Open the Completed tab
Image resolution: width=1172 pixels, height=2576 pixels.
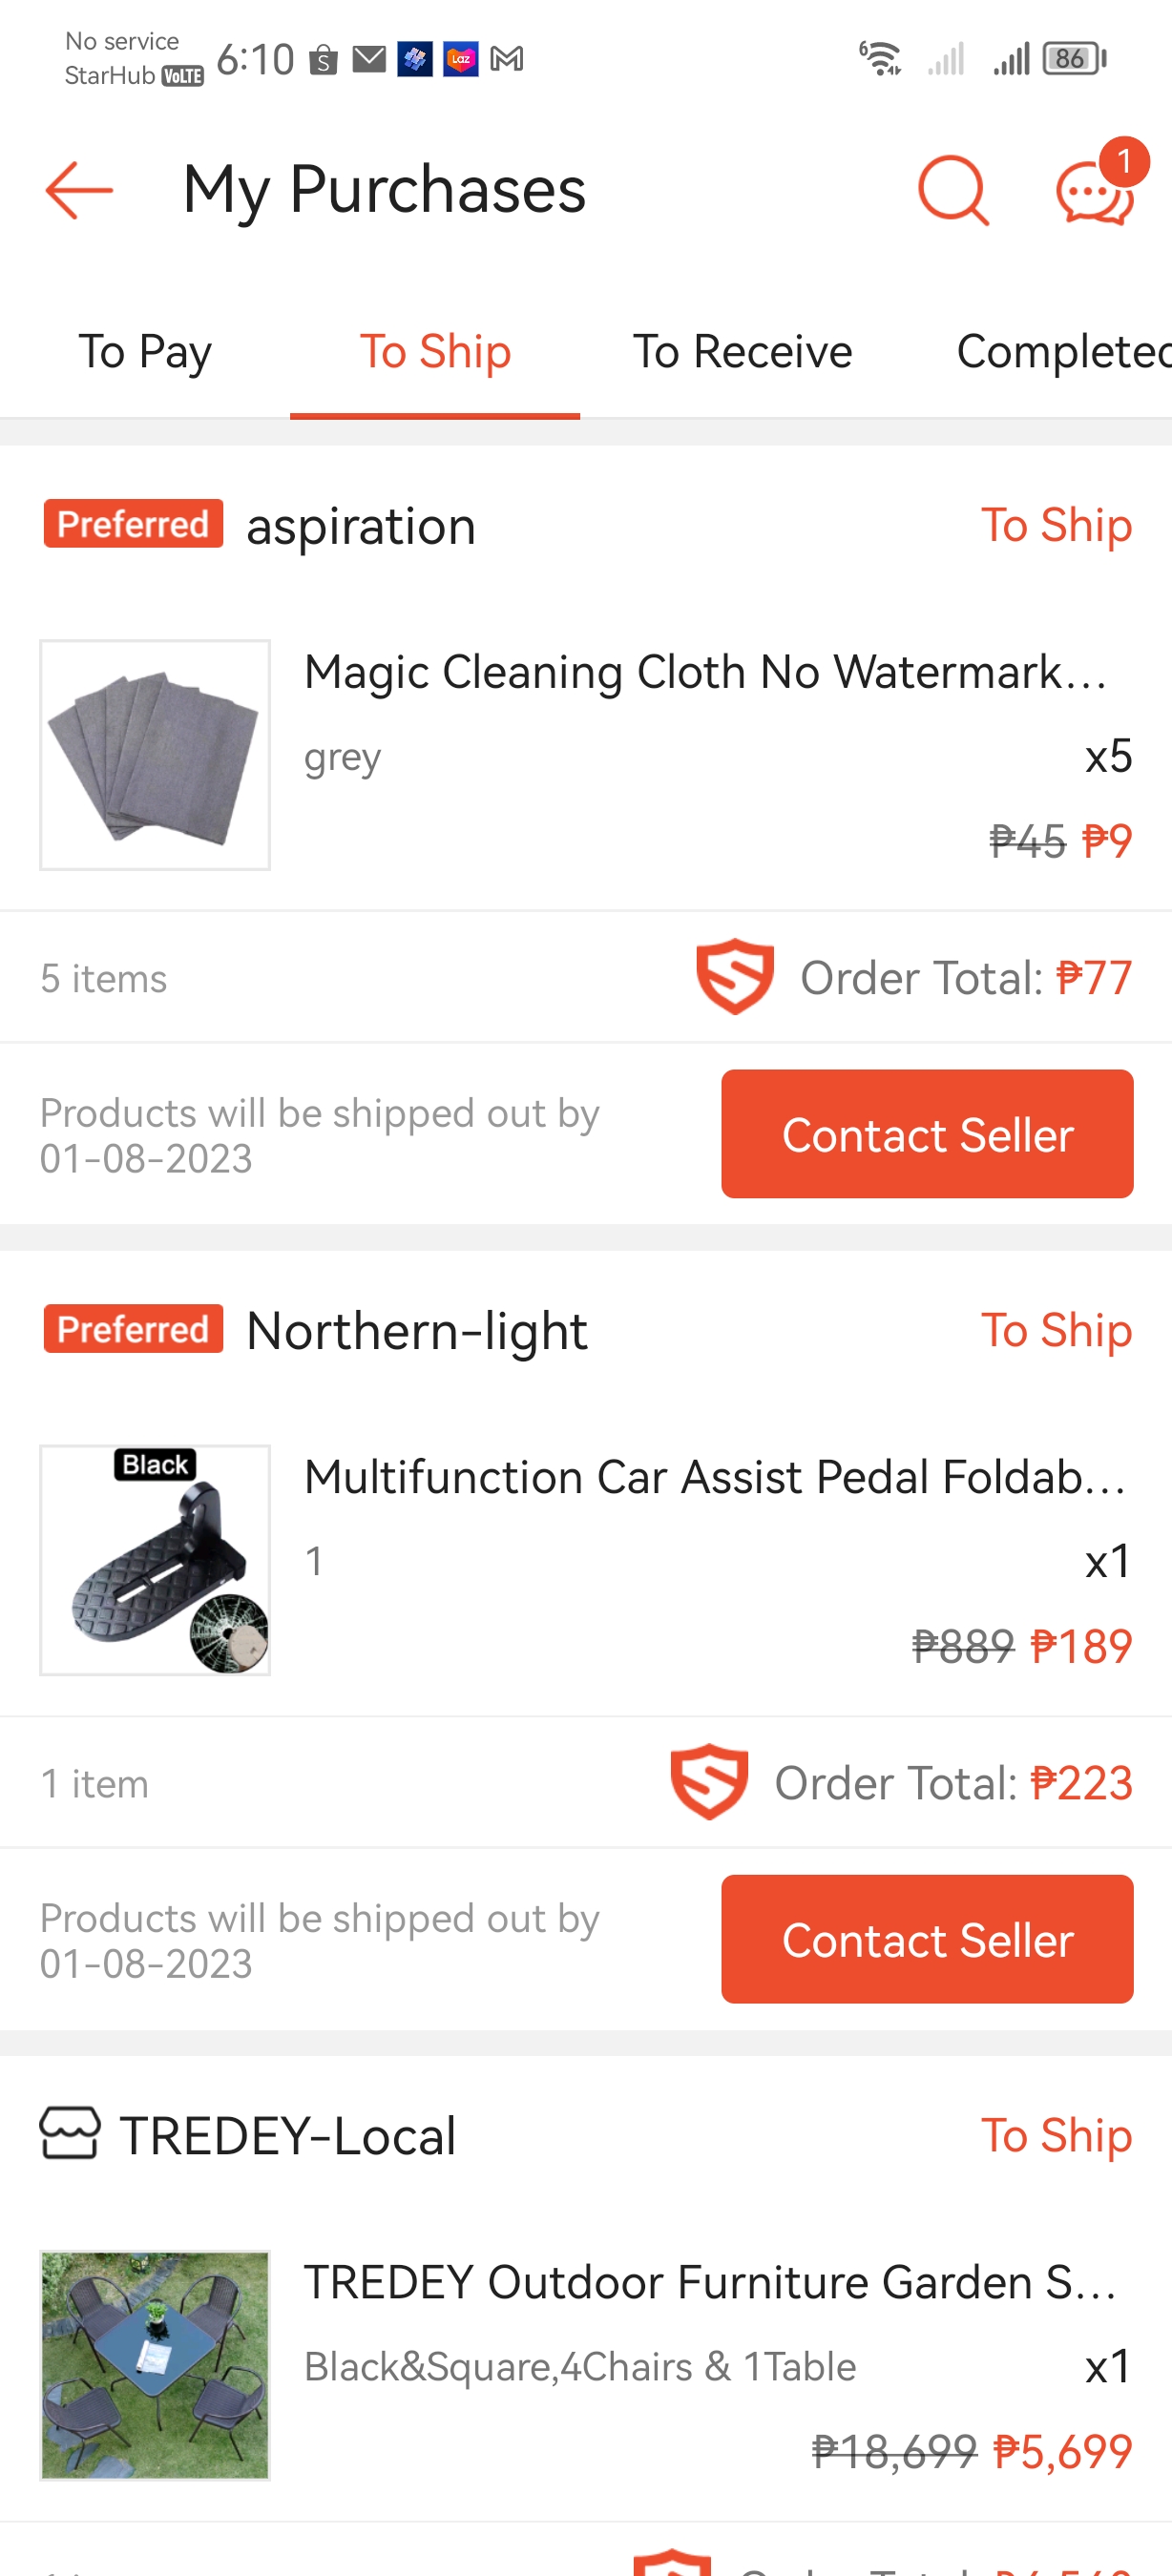1062,352
